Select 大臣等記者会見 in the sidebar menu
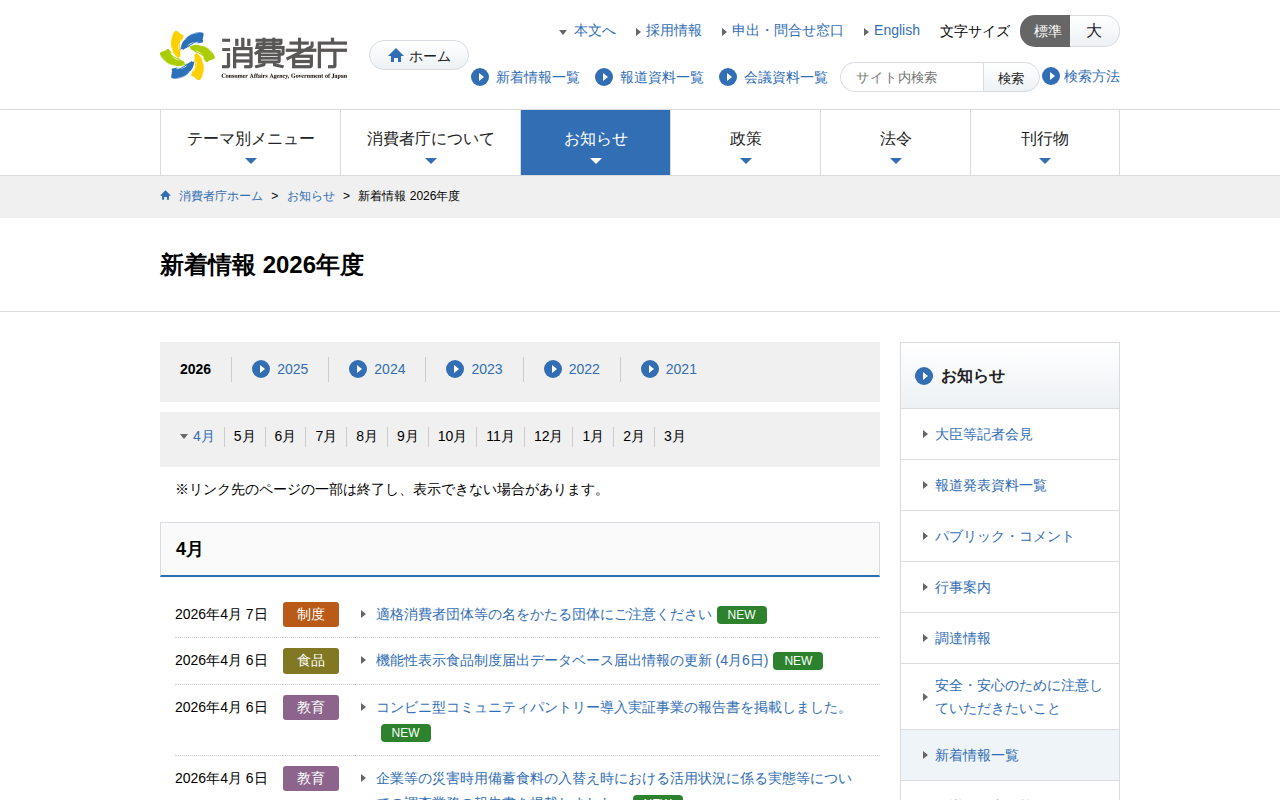The height and width of the screenshot is (800, 1280). pos(983,434)
